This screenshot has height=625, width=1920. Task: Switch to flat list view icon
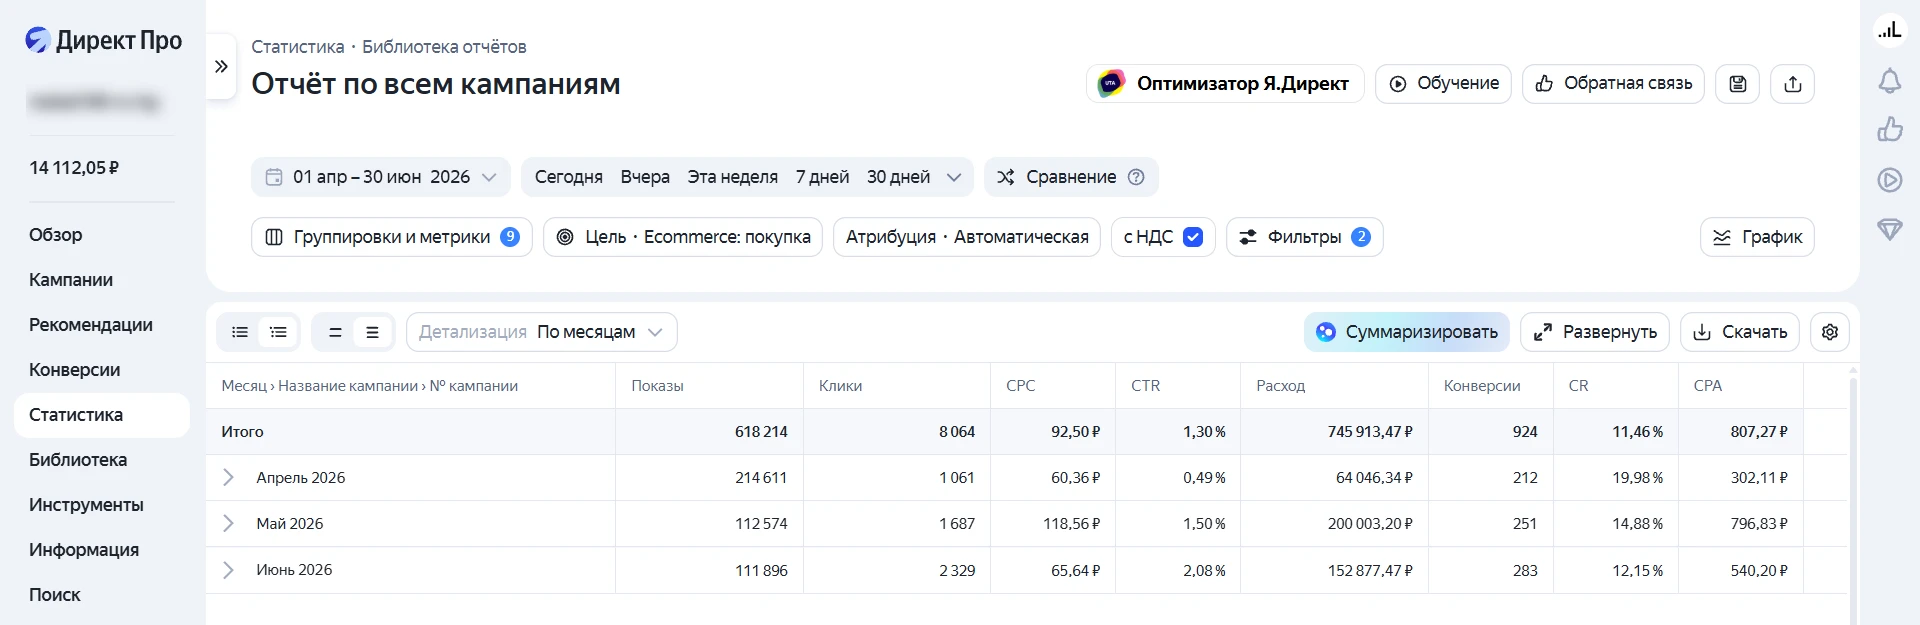pos(240,332)
